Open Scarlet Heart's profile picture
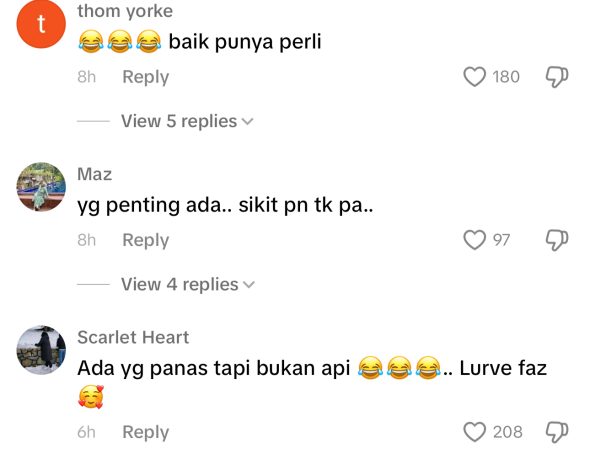 coord(41,350)
